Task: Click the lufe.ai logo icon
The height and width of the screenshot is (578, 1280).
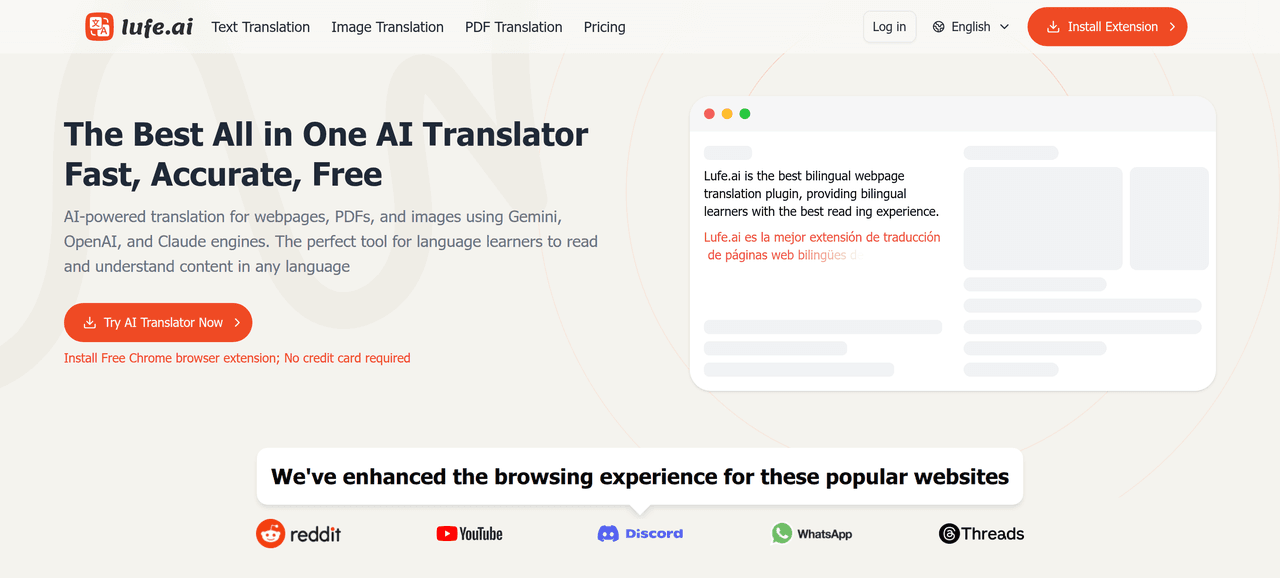Action: point(100,27)
